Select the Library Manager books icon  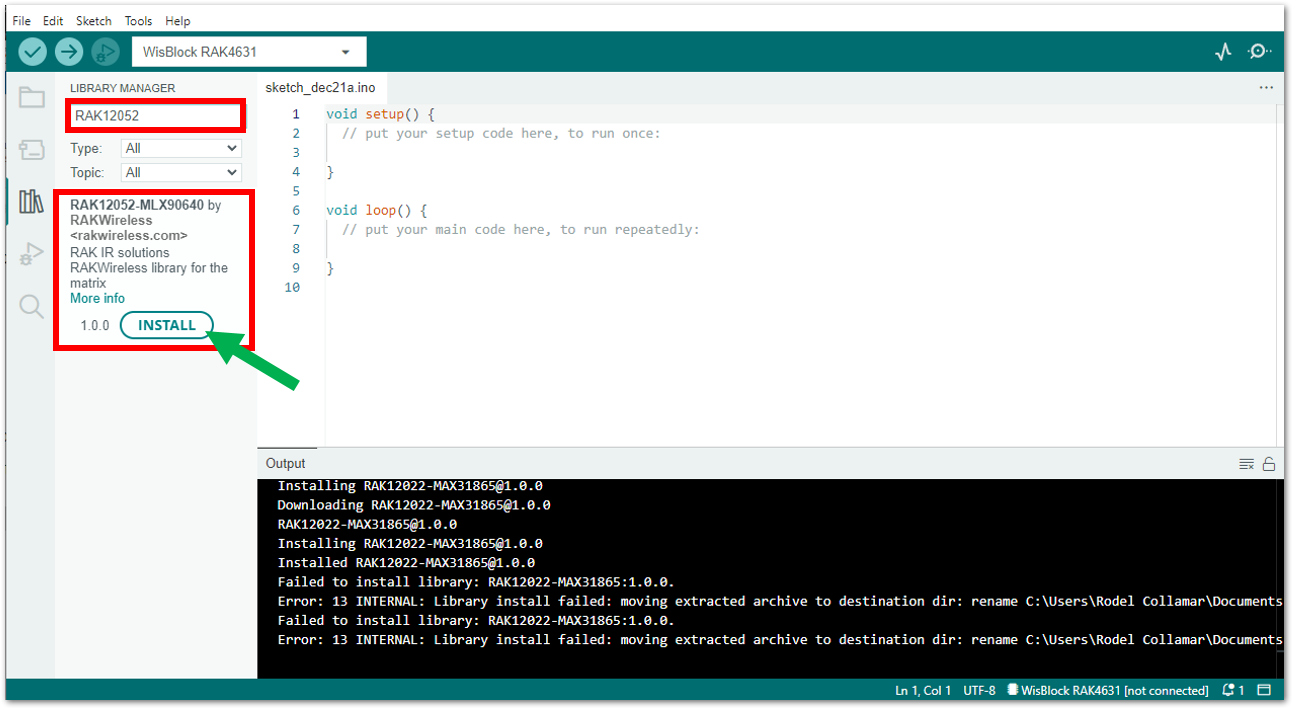pyautogui.click(x=32, y=202)
